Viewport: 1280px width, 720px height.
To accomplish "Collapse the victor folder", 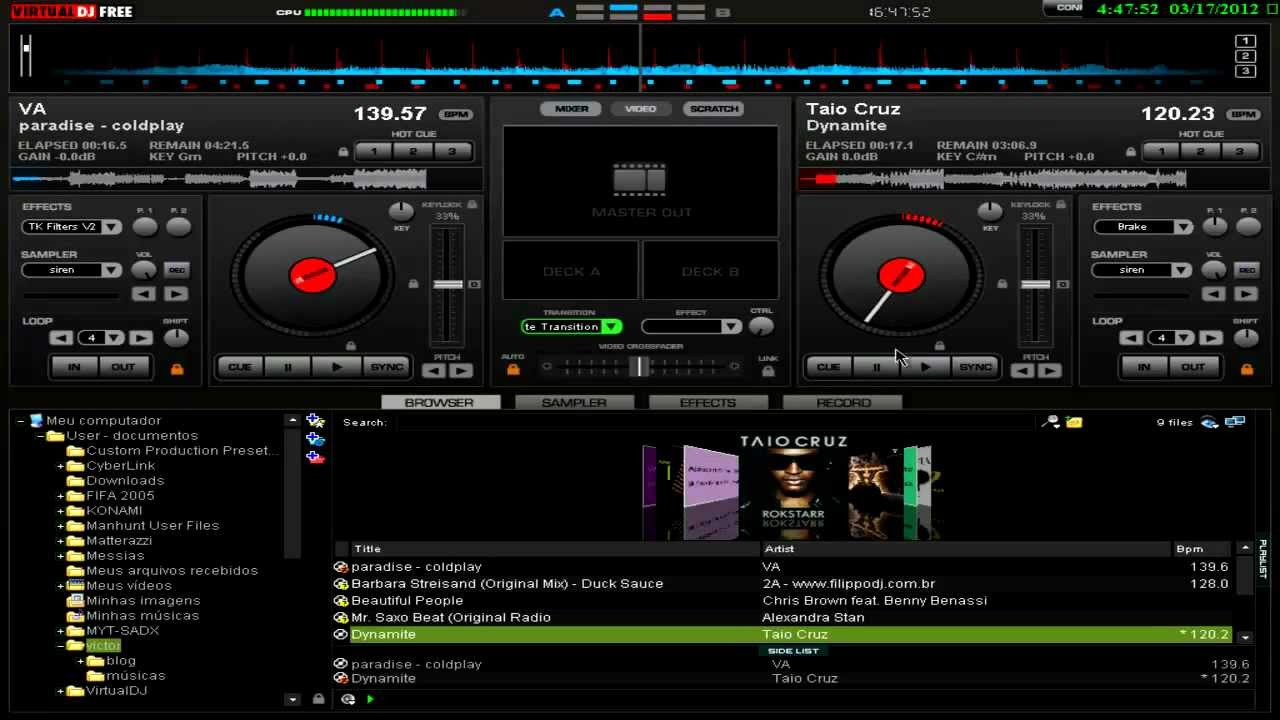I will (60, 646).
